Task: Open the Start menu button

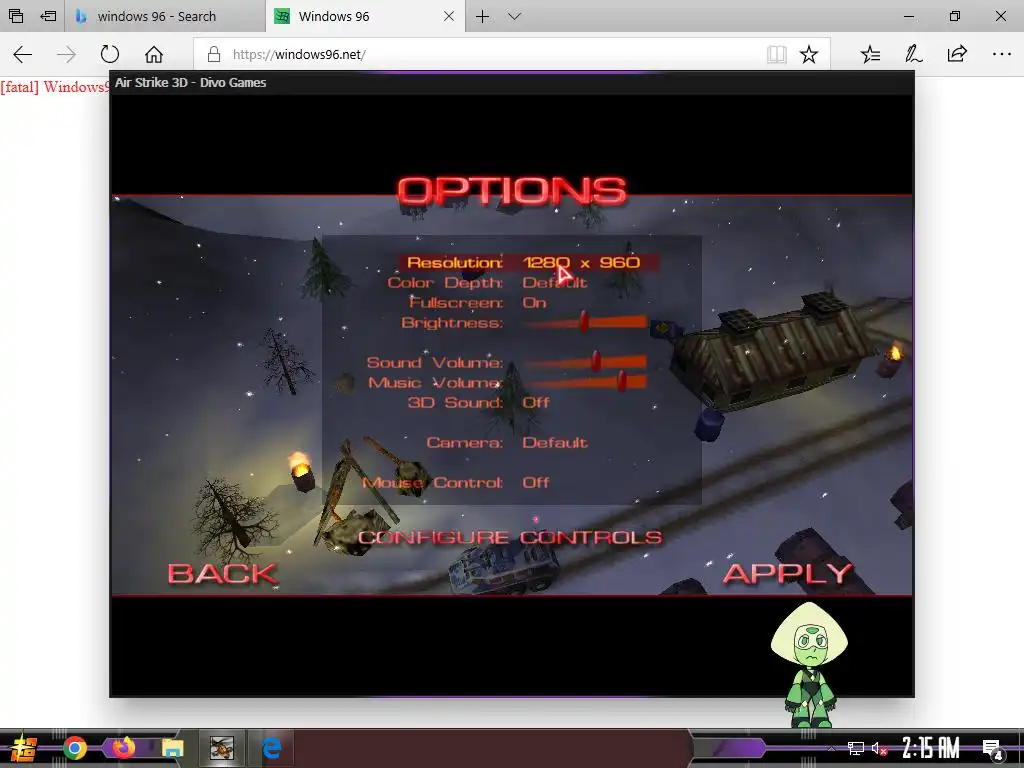Action: [x=23, y=748]
